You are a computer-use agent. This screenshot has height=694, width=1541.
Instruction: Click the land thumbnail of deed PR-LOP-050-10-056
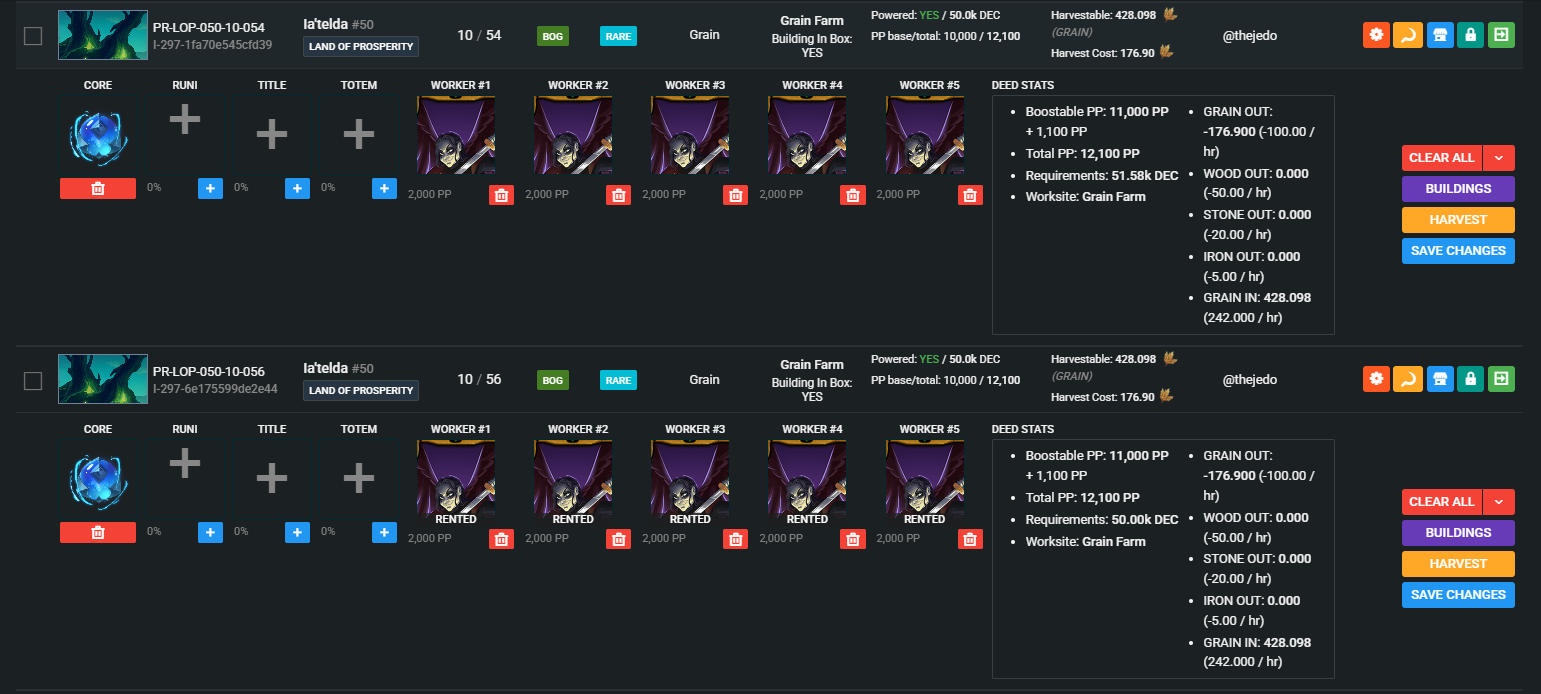point(103,379)
